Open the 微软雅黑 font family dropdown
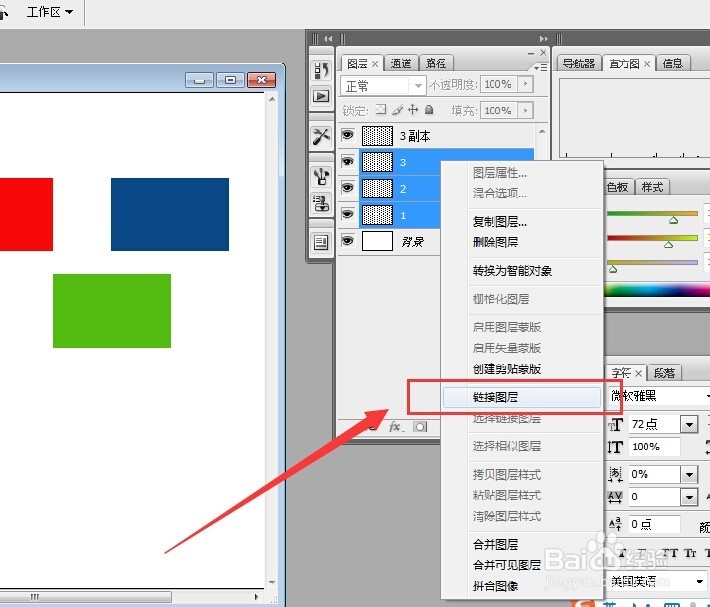 659,396
